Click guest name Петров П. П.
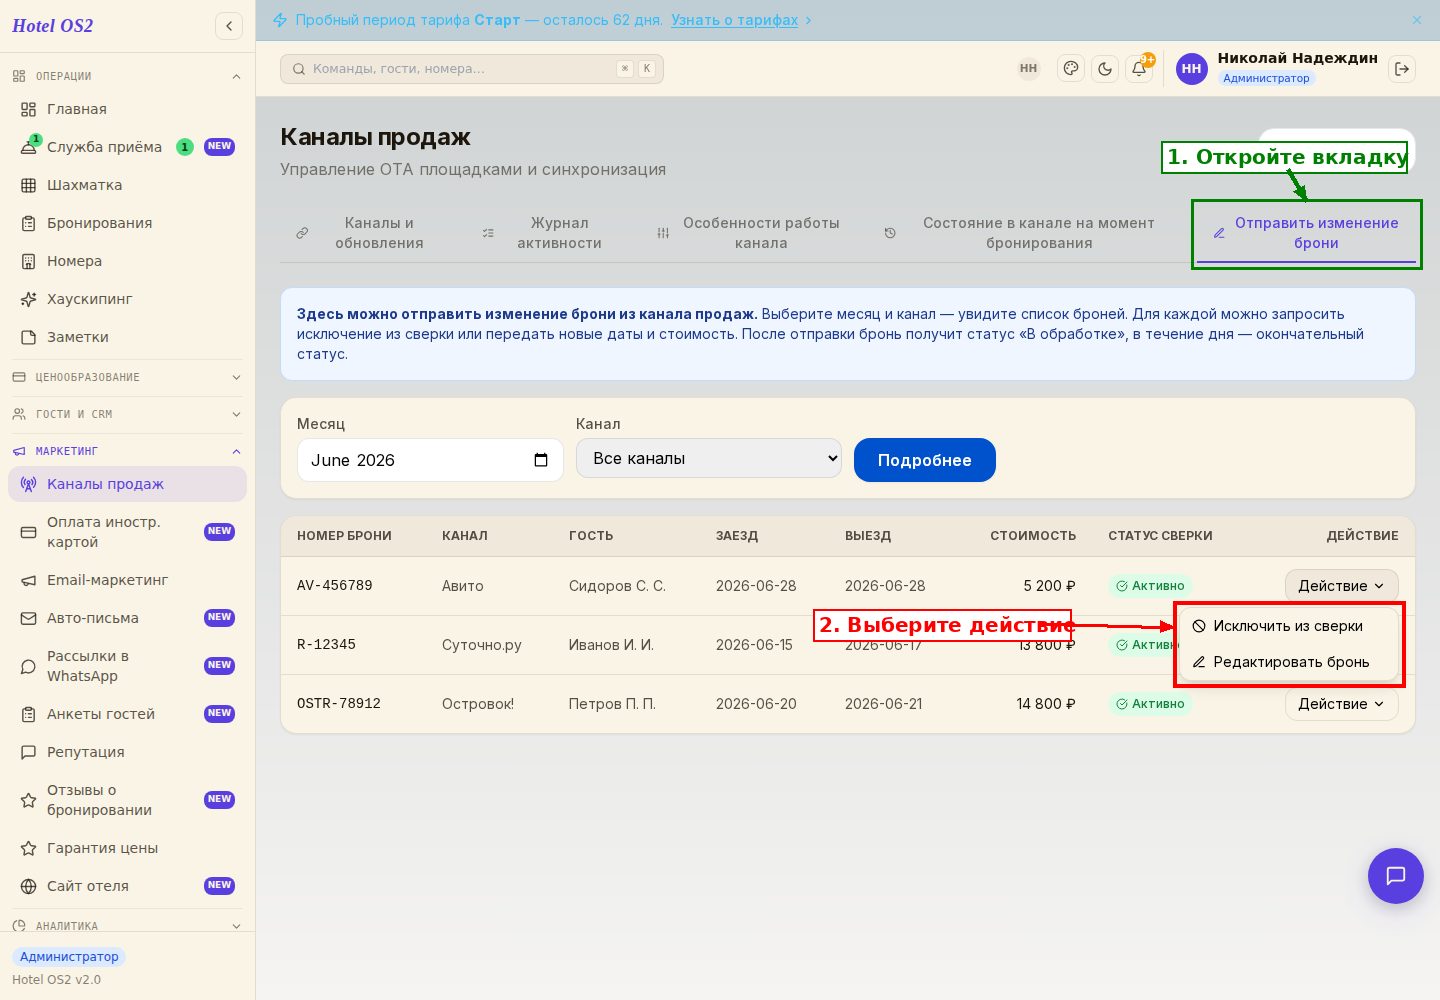Viewport: 1440px width, 1000px height. [x=612, y=704]
